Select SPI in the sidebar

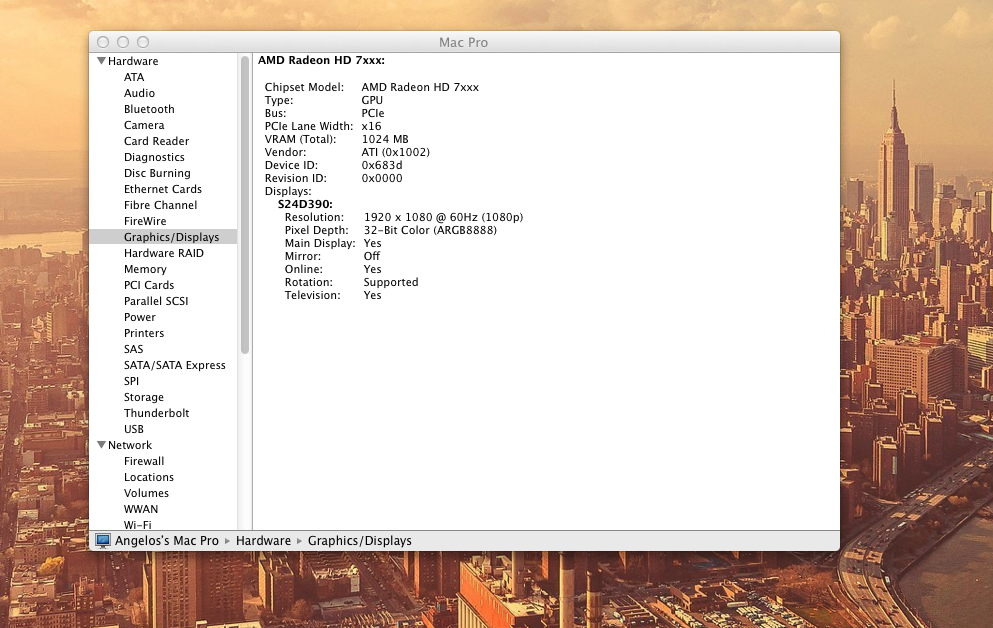(131, 381)
